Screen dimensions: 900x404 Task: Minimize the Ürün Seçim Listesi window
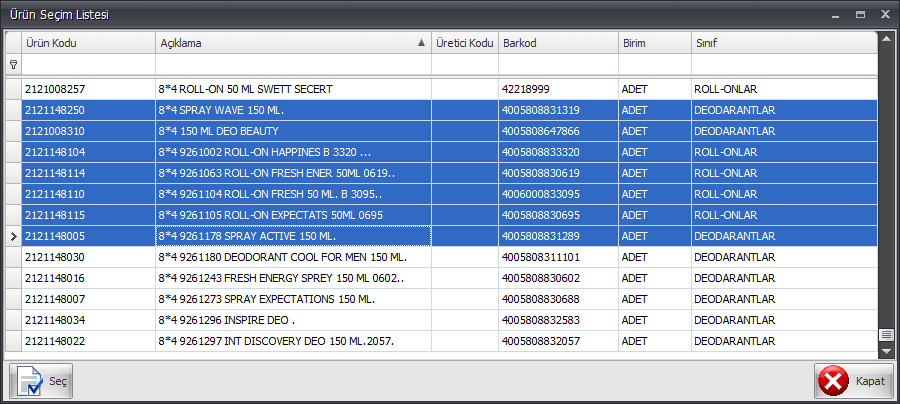coord(834,15)
